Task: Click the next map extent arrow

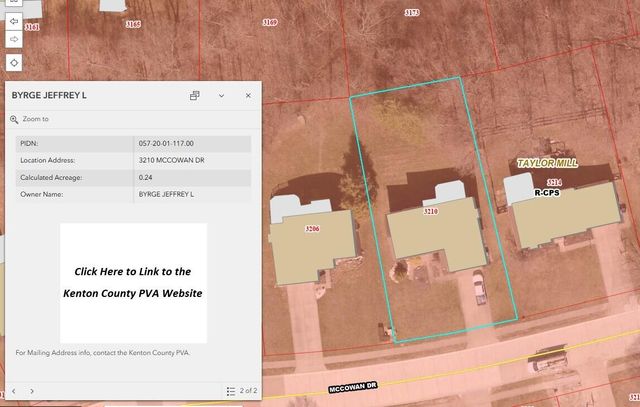Action: point(15,39)
